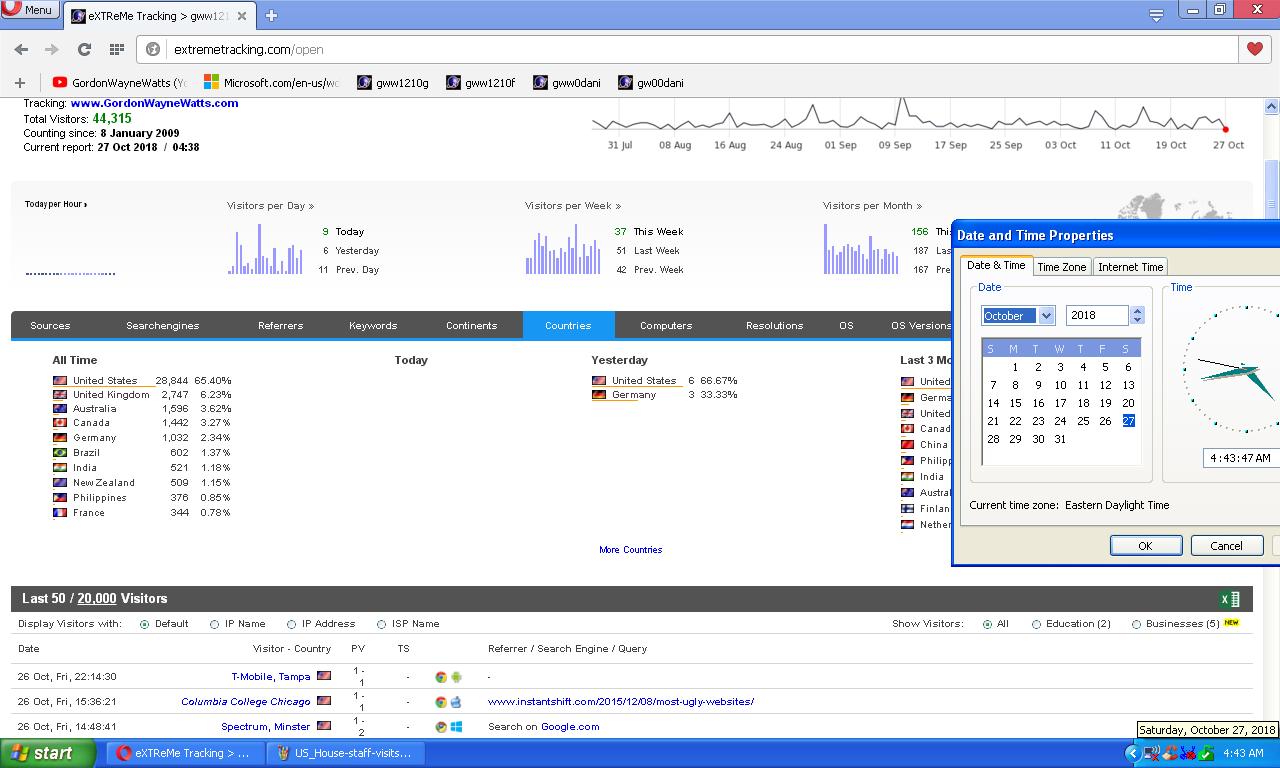Image resolution: width=1280 pixels, height=768 pixels.
Task: Show hidden tray icons arrow
Action: (x=1132, y=754)
